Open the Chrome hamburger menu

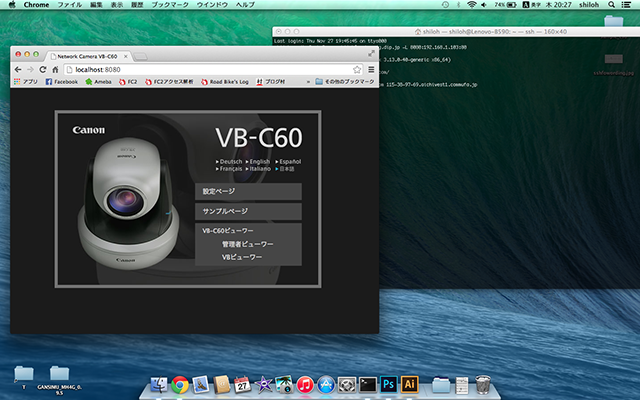tap(371, 70)
